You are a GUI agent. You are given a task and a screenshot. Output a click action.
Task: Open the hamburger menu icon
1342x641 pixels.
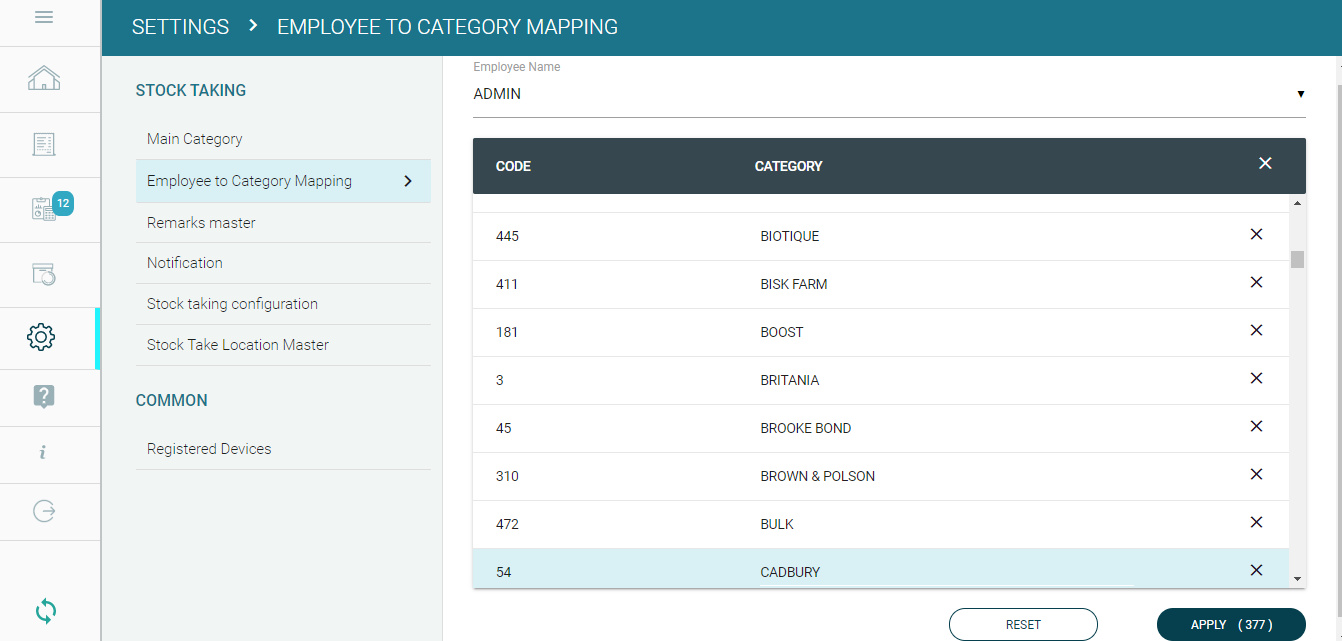click(x=43, y=18)
